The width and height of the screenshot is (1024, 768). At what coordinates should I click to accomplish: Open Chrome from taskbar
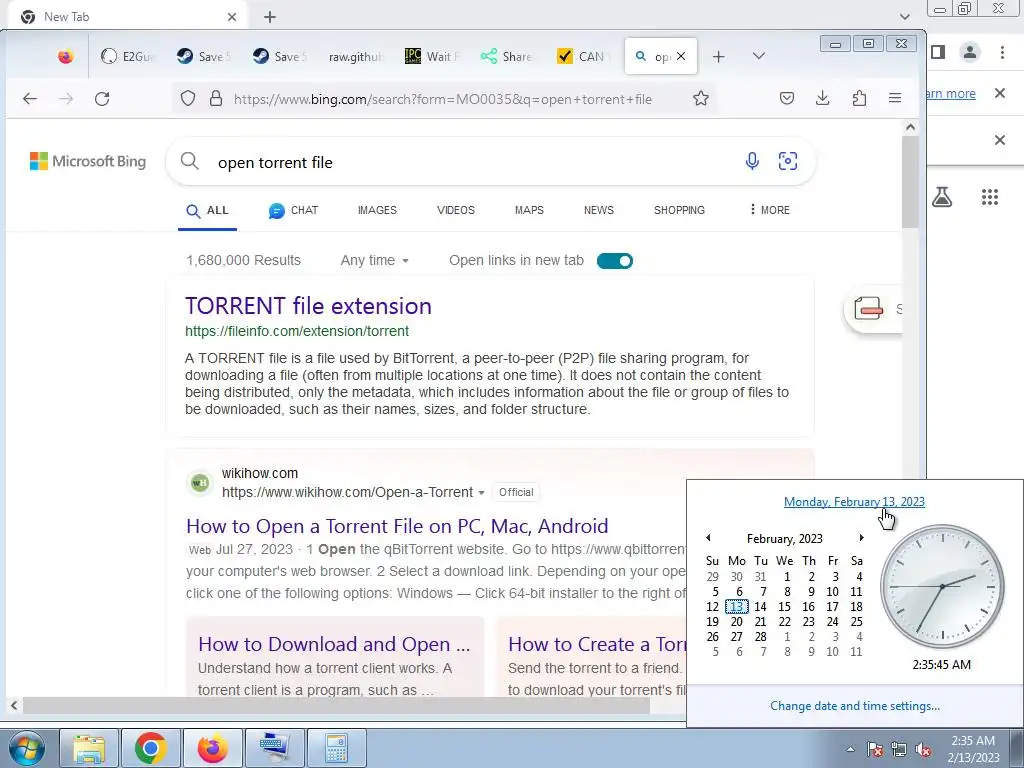tap(150, 748)
